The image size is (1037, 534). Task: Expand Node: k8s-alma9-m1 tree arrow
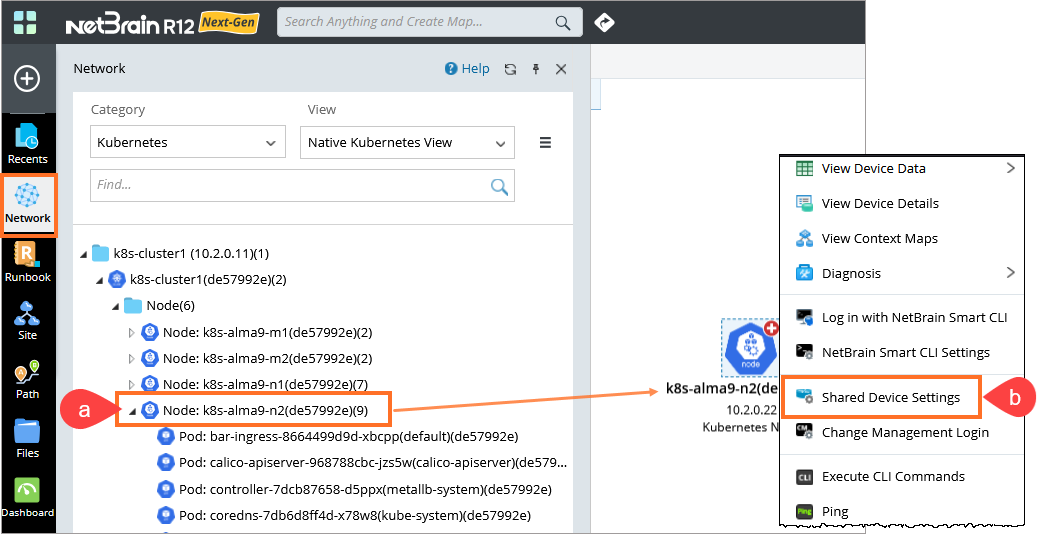tap(132, 332)
